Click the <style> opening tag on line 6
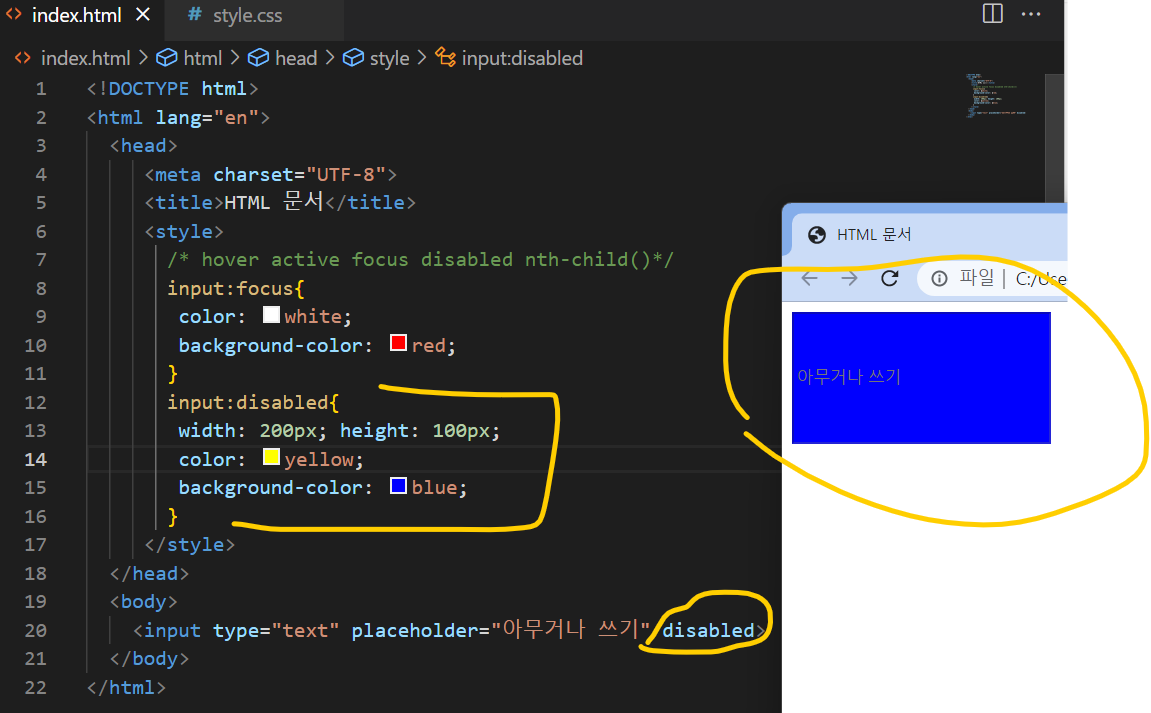1151x713 pixels. pyautogui.click(x=184, y=232)
